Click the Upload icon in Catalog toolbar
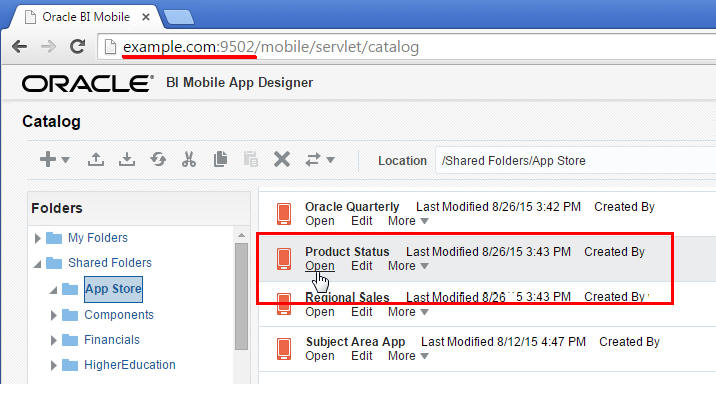 (x=96, y=159)
